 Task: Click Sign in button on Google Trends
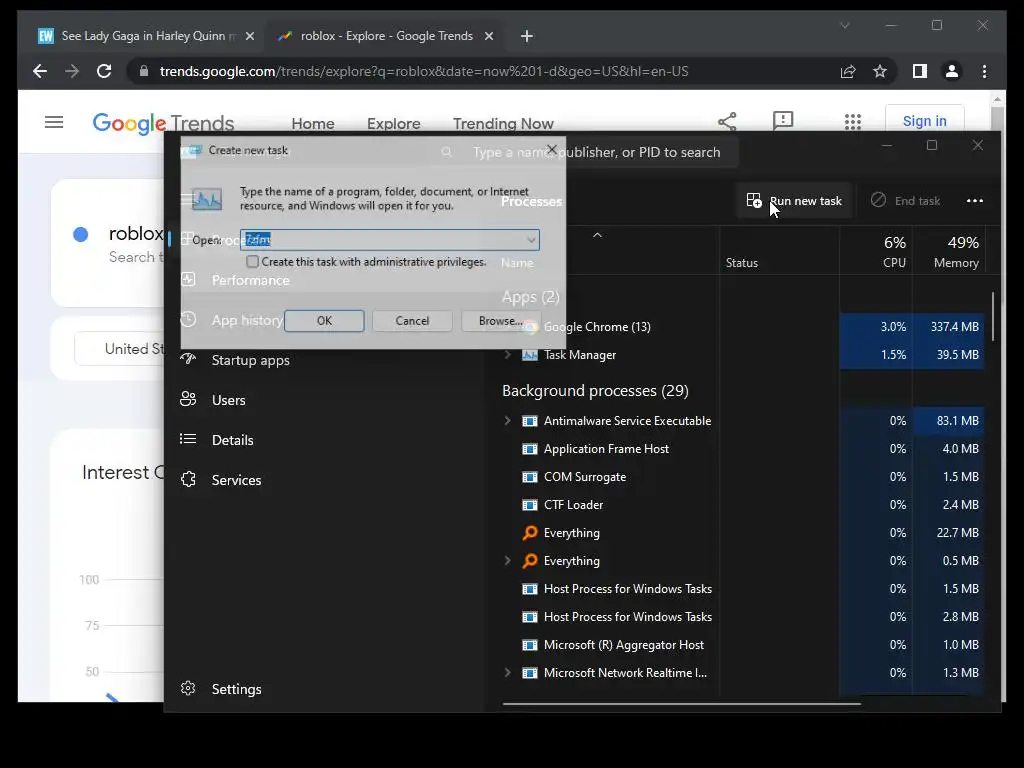point(924,121)
